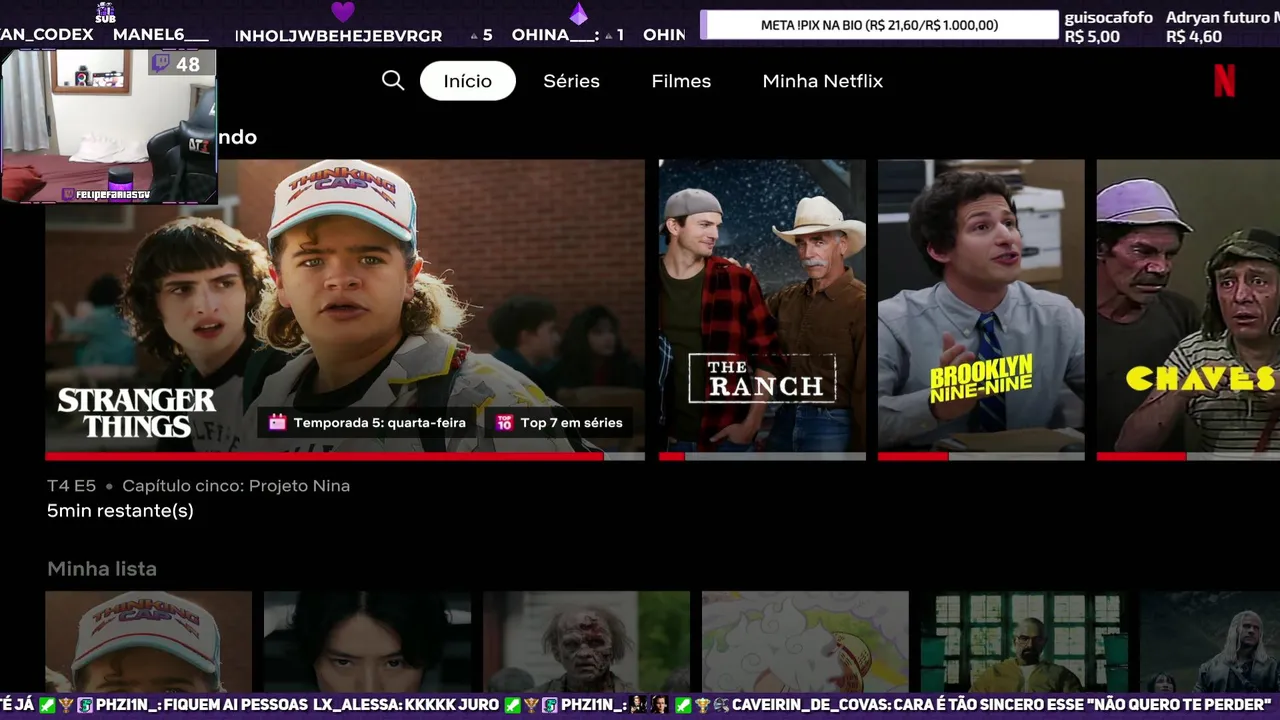Click the Minha lista row heading
The width and height of the screenshot is (1280, 720).
tap(102, 568)
